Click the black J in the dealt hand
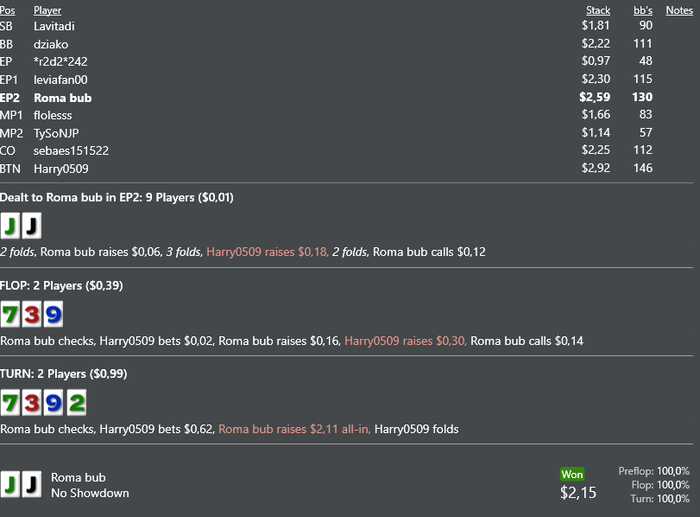 click(32, 226)
